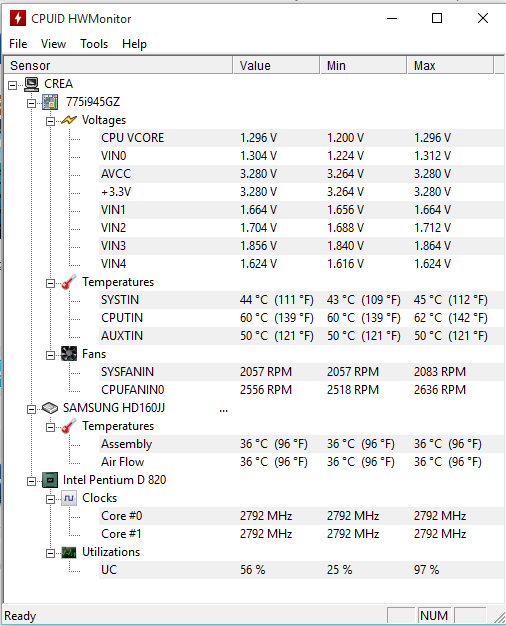Screen dimensions: 506x626
Task: Select the AUXTIN temperature row
Action: coord(302,336)
